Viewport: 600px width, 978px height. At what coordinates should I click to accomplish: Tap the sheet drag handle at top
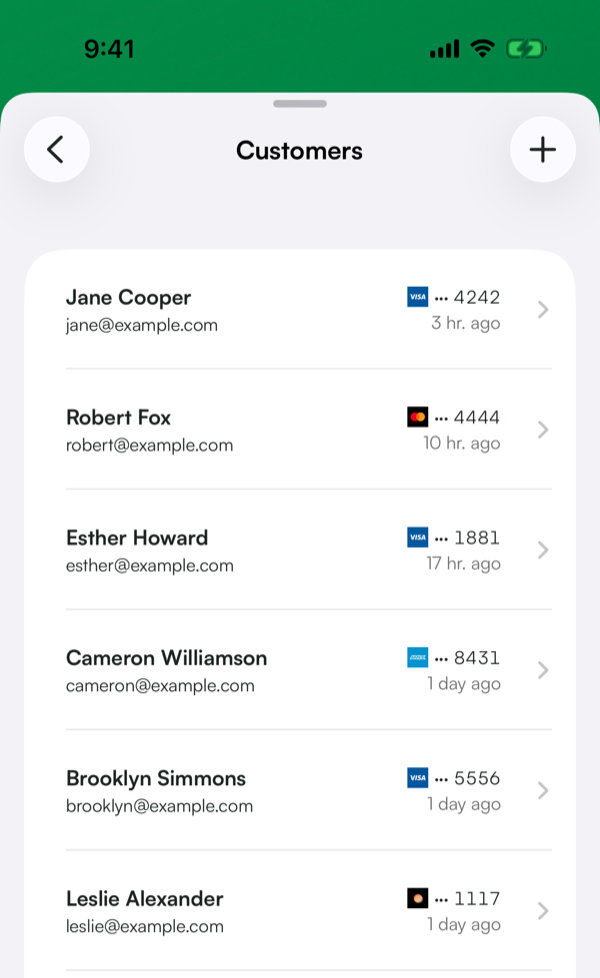coord(300,104)
